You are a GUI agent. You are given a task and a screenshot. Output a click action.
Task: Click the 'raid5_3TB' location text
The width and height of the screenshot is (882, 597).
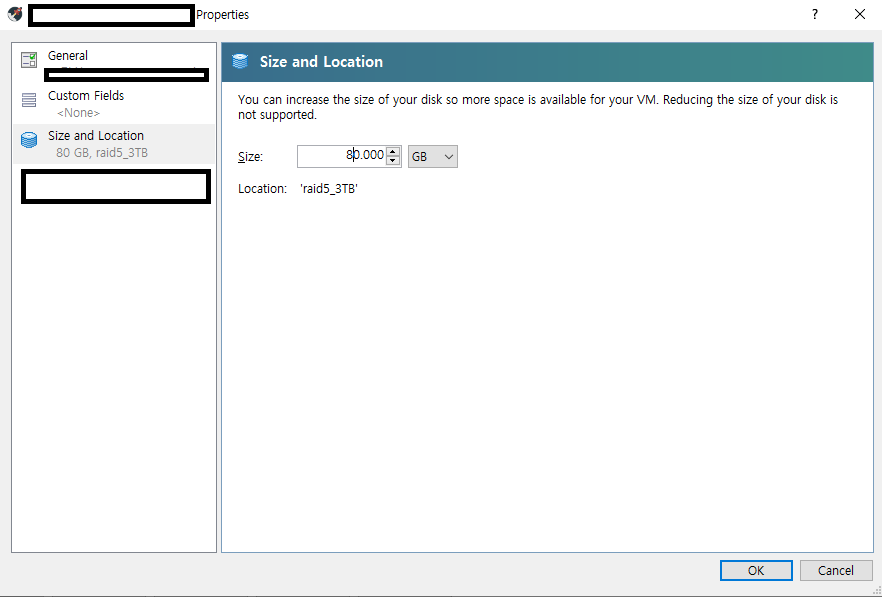tap(329, 188)
